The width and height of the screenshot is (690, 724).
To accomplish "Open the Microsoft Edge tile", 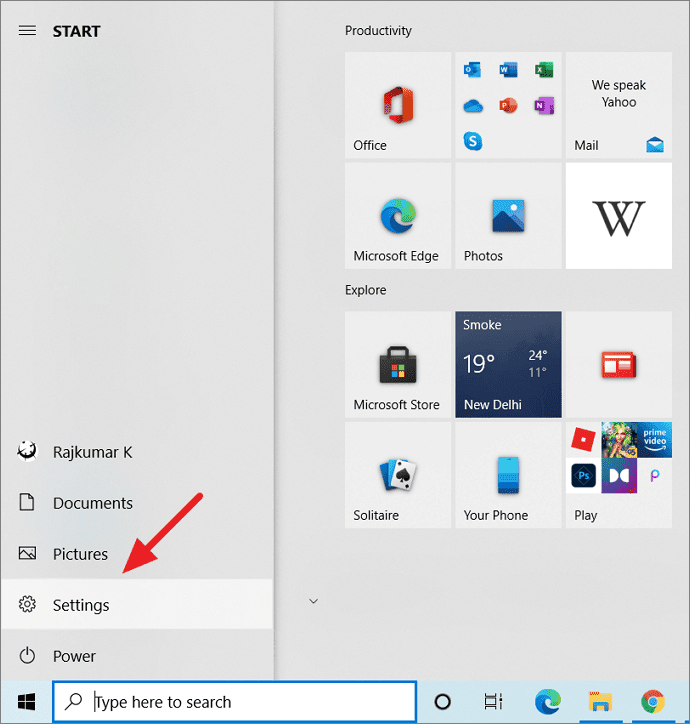I will [398, 216].
